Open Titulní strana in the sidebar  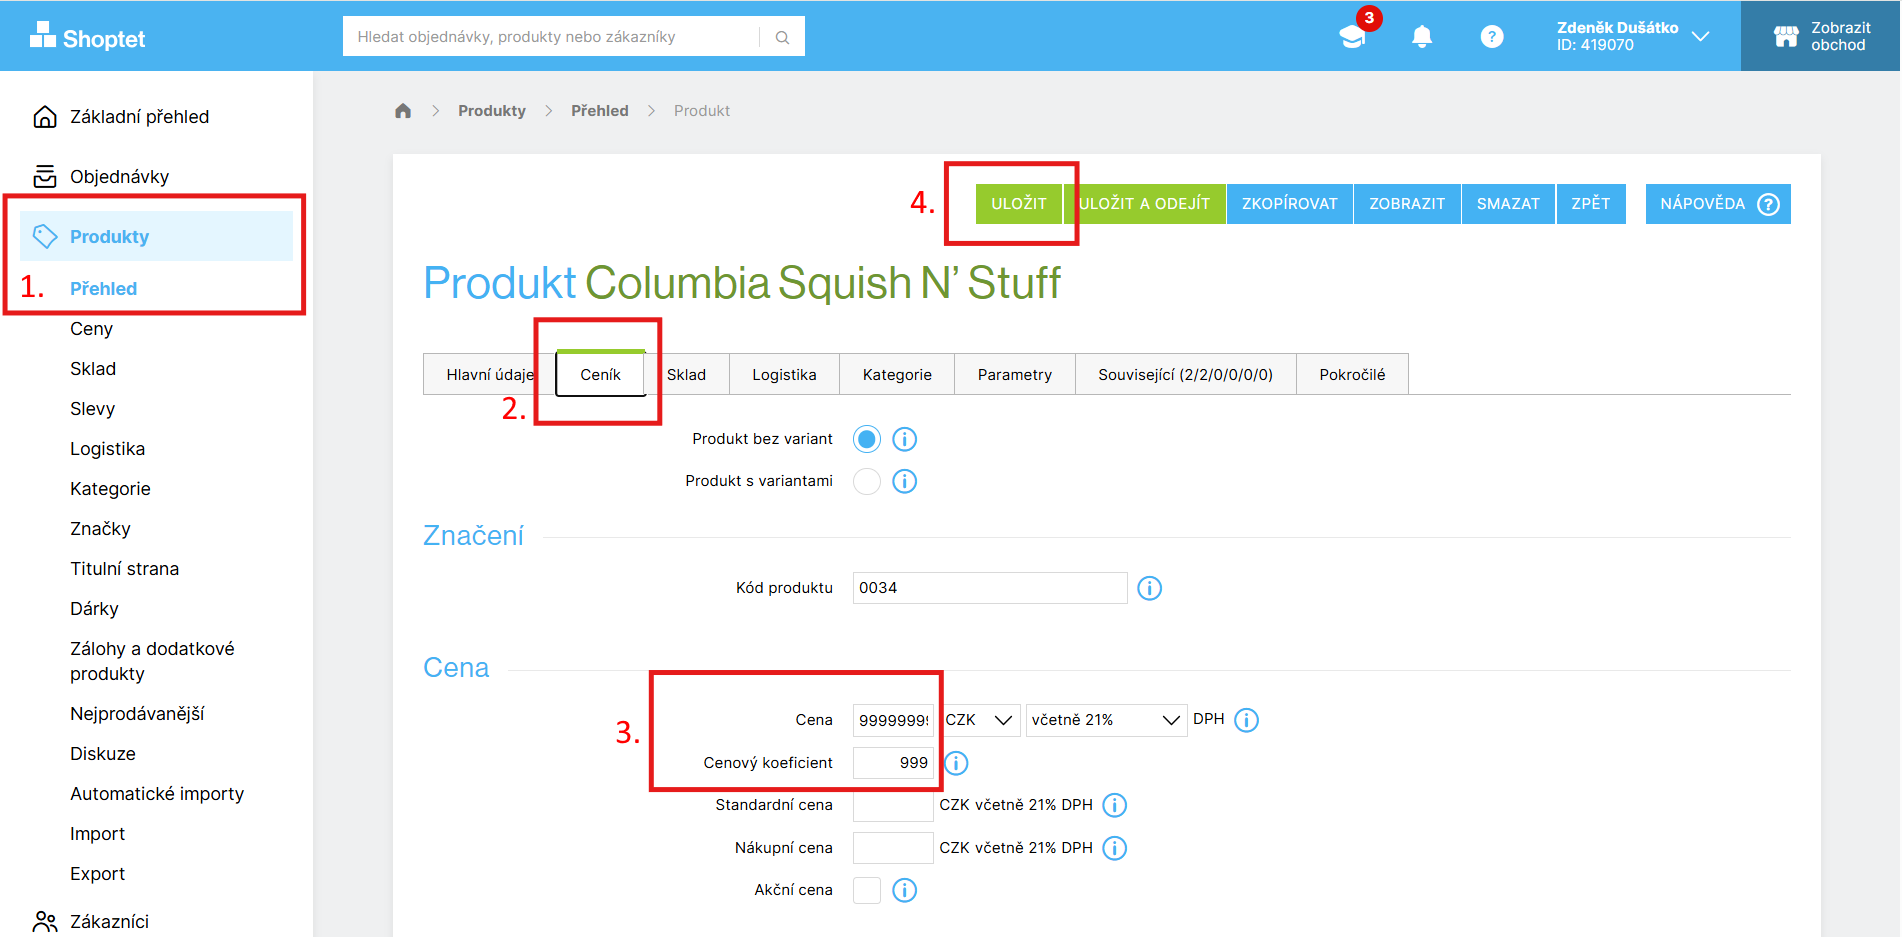(124, 569)
